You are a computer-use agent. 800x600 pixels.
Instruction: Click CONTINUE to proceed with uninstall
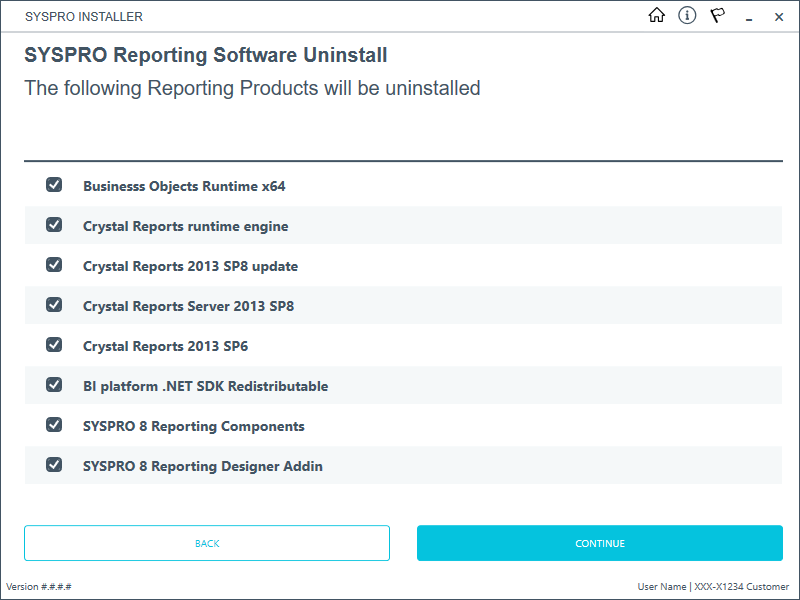click(600, 543)
